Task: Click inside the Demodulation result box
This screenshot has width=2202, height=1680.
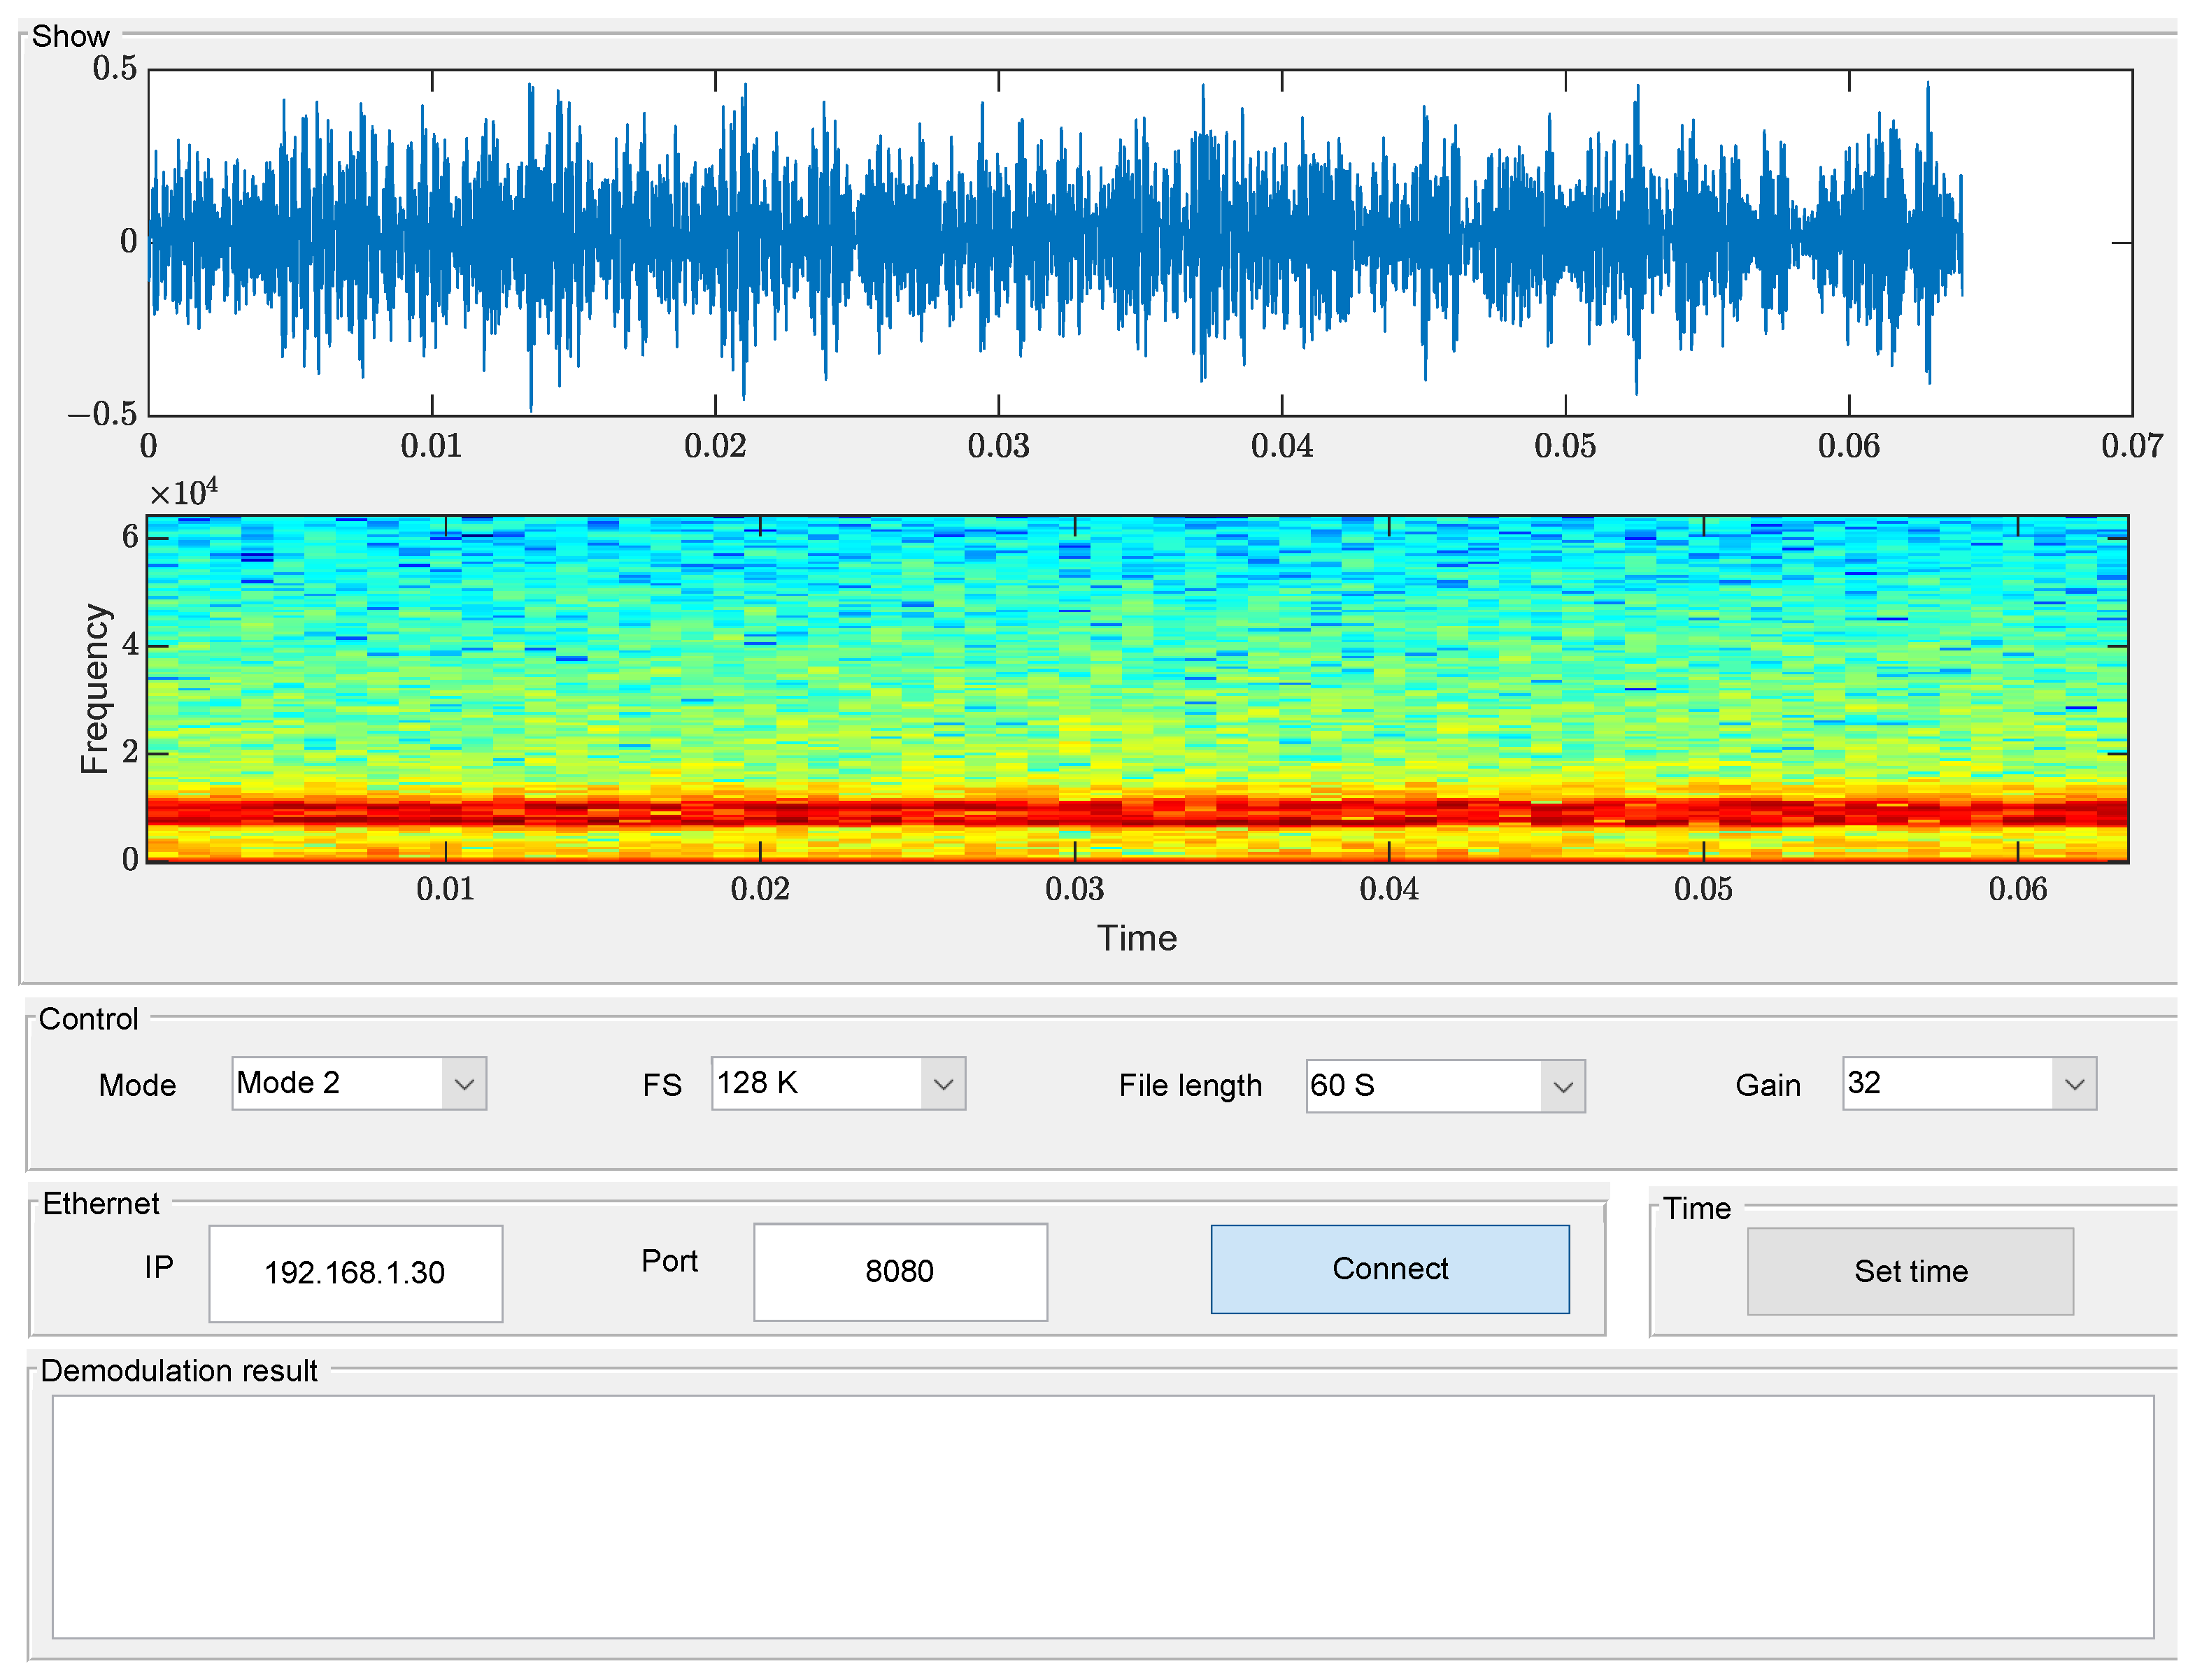Action: pos(1102,1516)
